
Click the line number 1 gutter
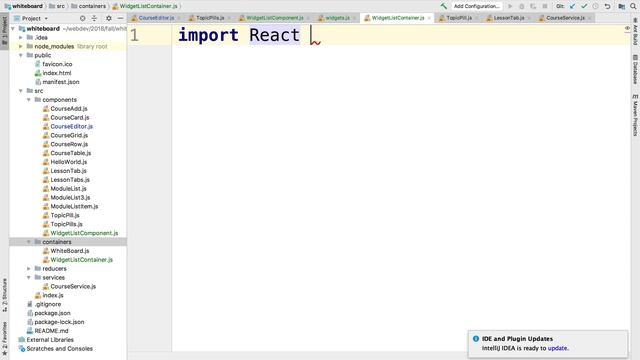pyautogui.click(x=135, y=35)
